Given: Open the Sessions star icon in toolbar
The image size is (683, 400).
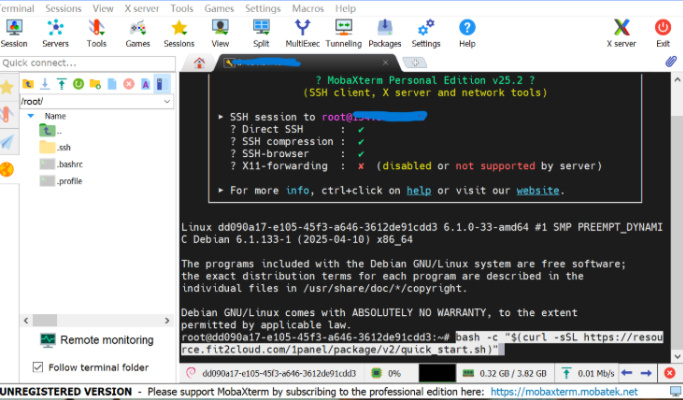Looking at the screenshot, I should (179, 33).
